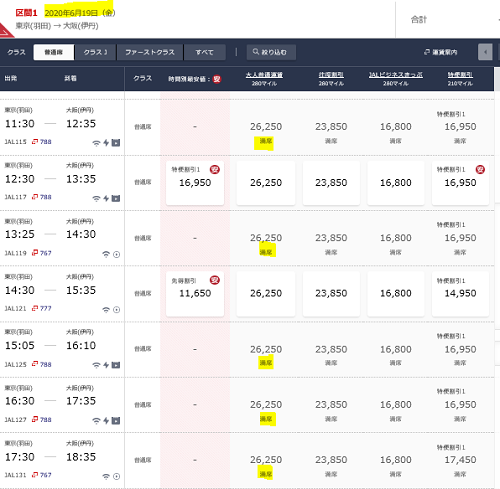Click the video entertainment icon for JAL125
500x489 pixels.
pyautogui.click(x=116, y=365)
